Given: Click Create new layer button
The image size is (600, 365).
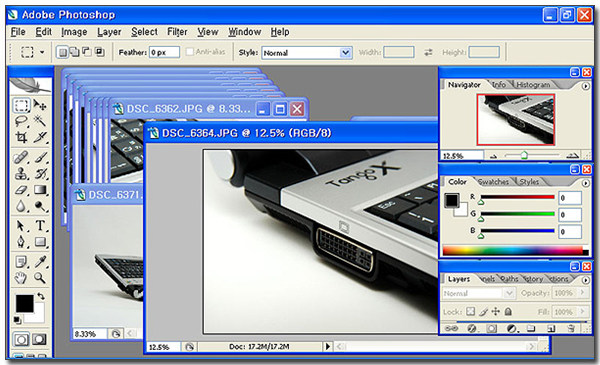Looking at the screenshot, I should coord(551,328).
